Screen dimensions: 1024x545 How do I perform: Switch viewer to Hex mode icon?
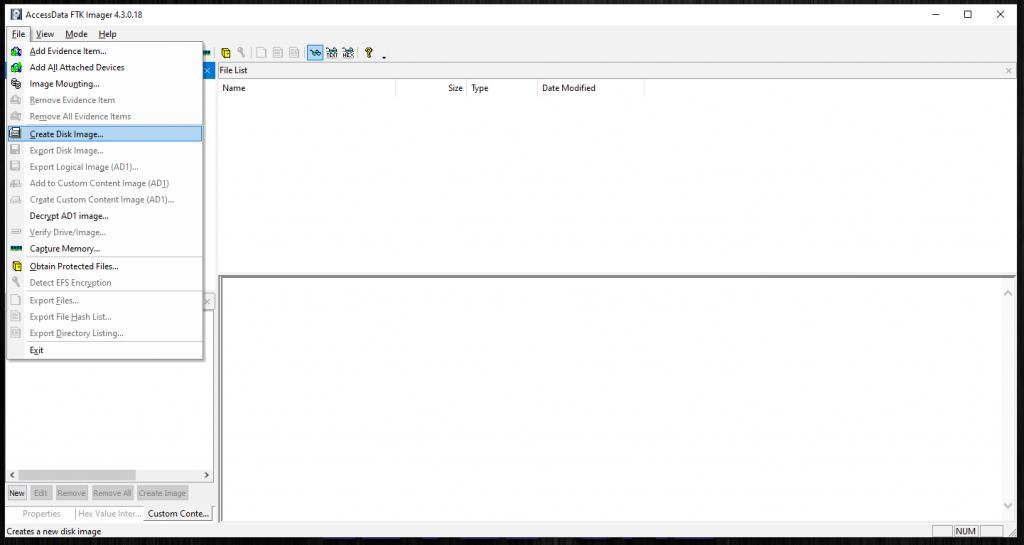point(348,53)
